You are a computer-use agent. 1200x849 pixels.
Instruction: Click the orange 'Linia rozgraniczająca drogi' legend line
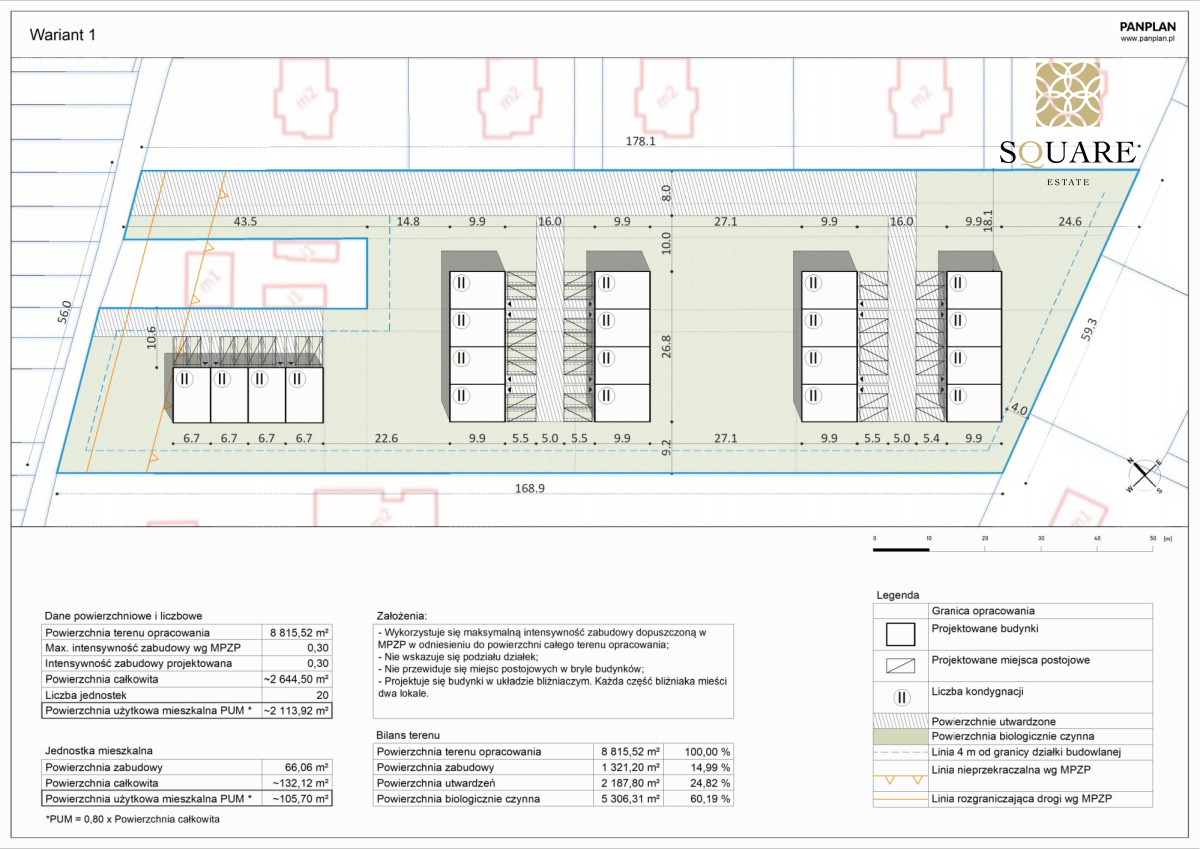(901, 798)
